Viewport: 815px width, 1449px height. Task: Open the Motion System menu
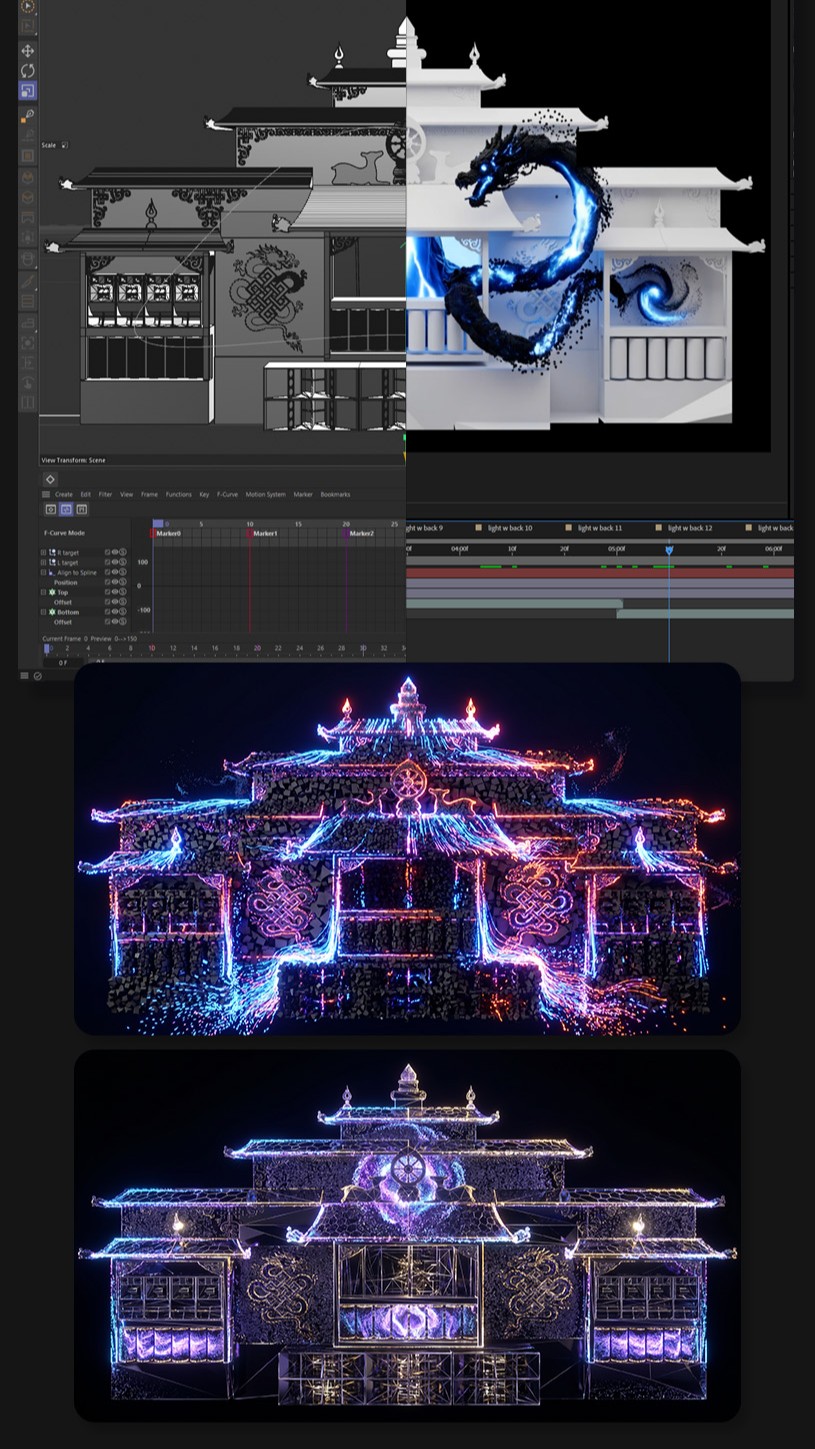coord(265,494)
